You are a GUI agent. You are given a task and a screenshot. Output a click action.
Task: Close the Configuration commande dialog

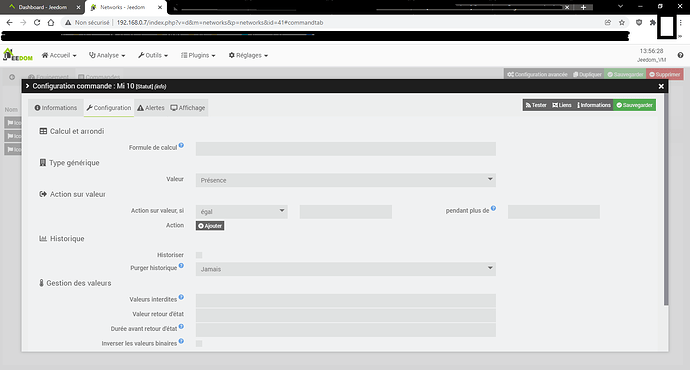pos(661,86)
